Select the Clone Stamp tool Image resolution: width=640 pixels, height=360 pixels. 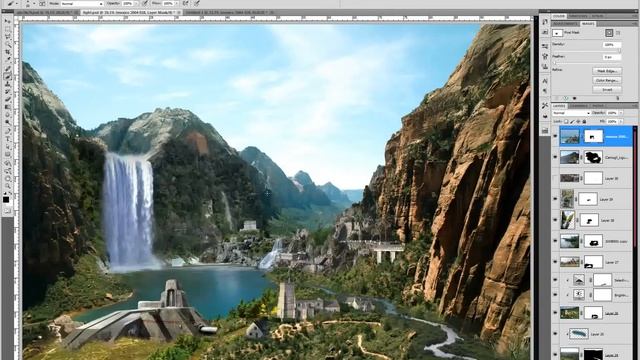click(7, 84)
